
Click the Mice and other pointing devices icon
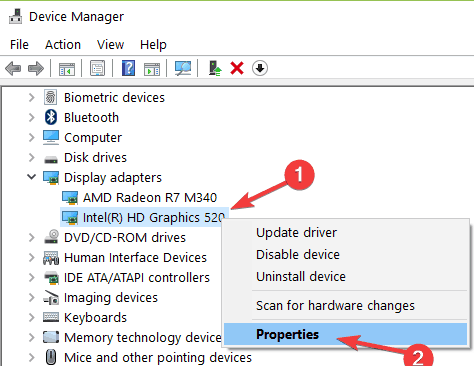pyautogui.click(x=51, y=357)
